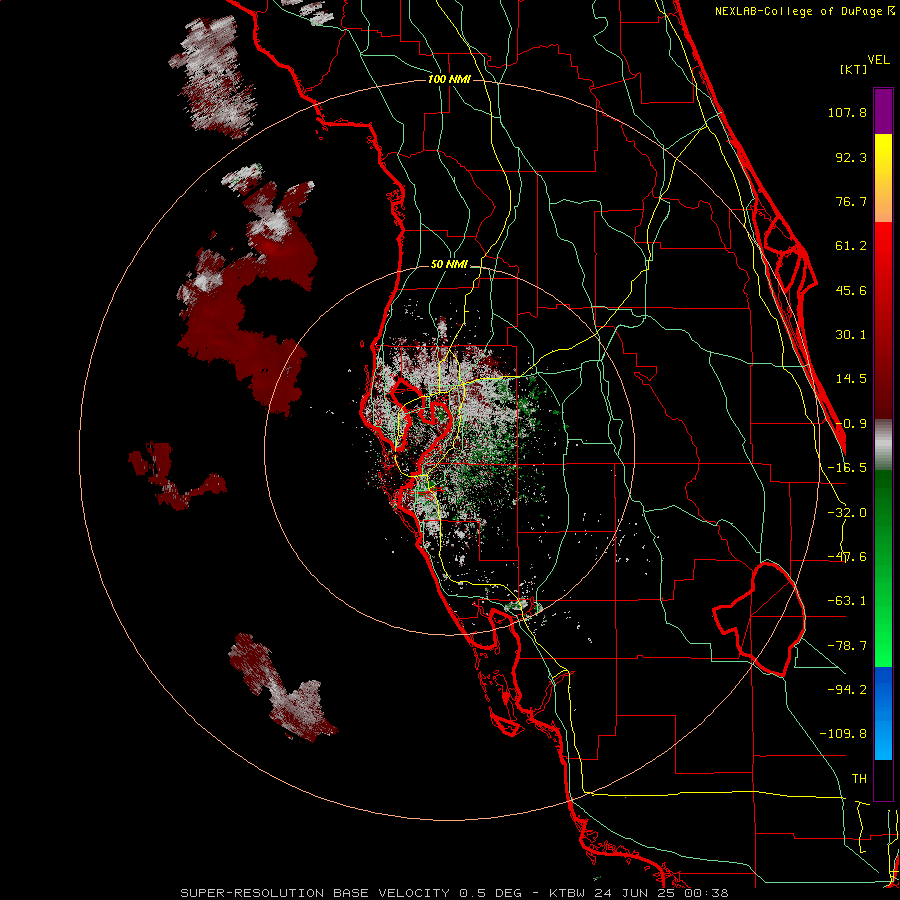Click the 14.5 velocity scale value
Image resolution: width=900 pixels, height=900 pixels.
(851, 379)
